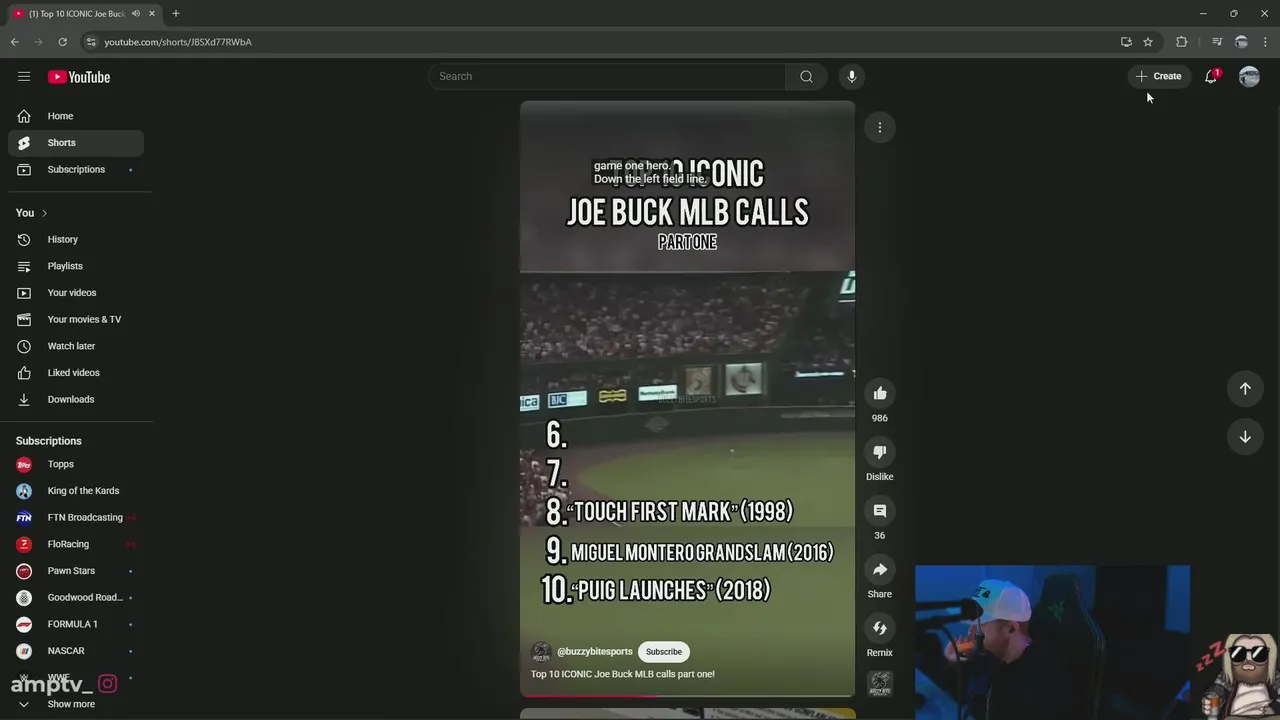Open NASCAR channel
1280x720 pixels.
pos(76,651)
